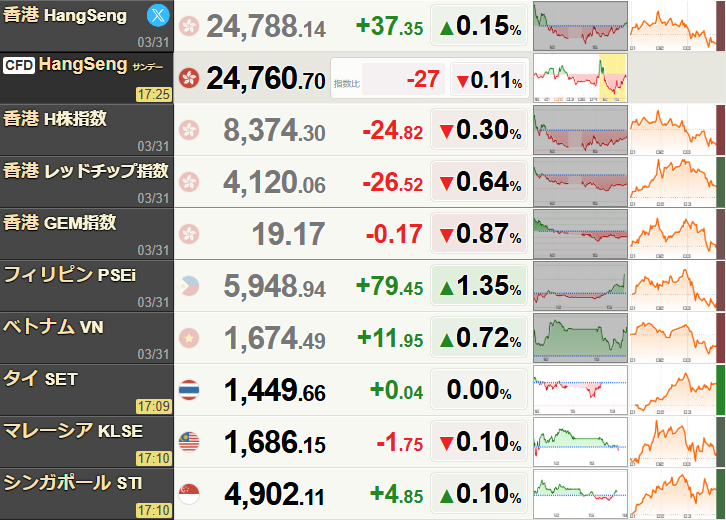Click CFD HangSeng price 24,760.70
The width and height of the screenshot is (726, 520).
pos(266,78)
